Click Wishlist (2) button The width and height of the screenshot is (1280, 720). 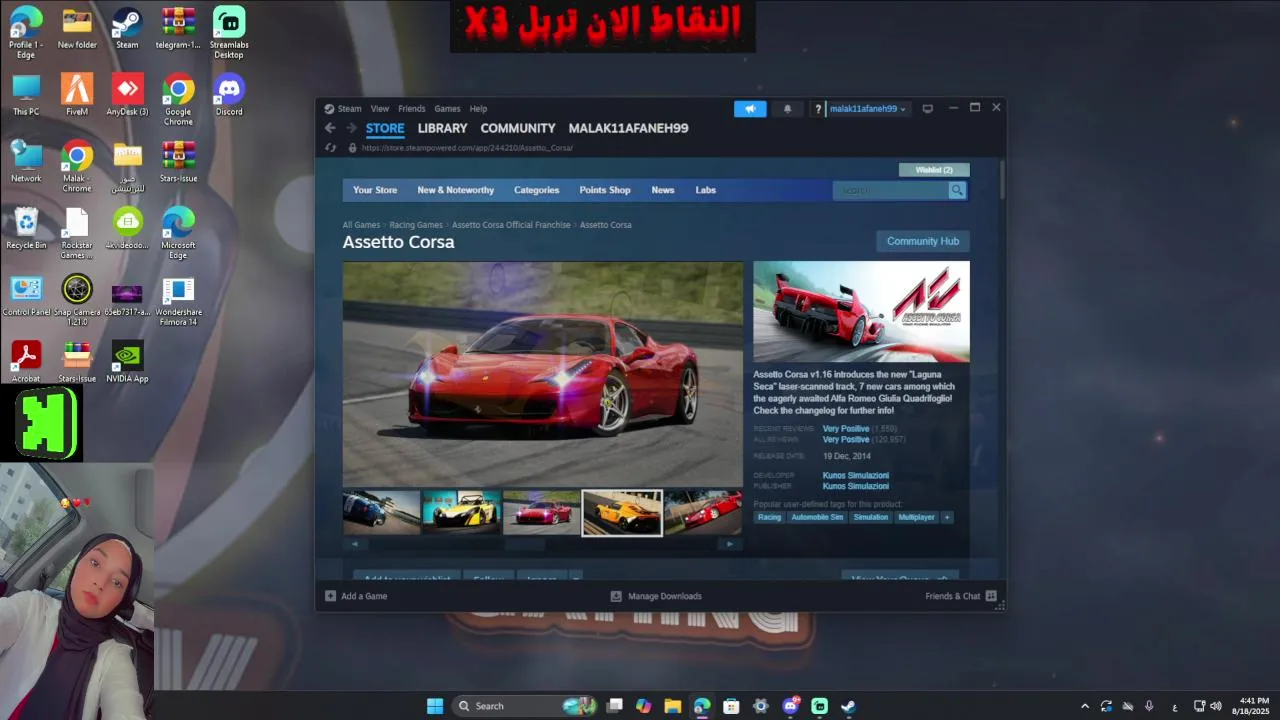pos(934,170)
